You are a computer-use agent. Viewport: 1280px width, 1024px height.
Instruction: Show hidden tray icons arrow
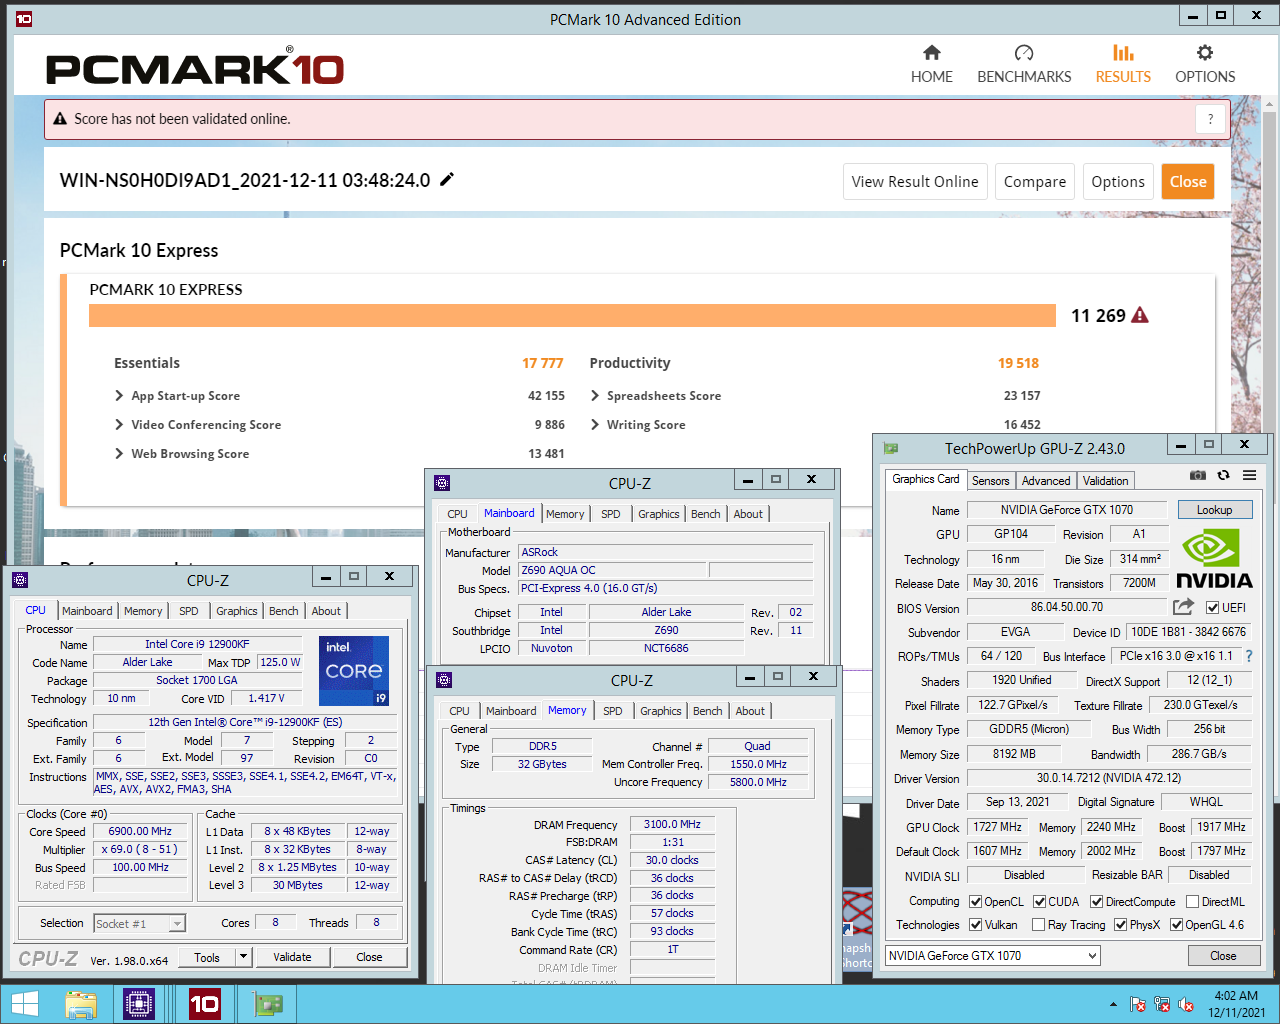pyautogui.click(x=1113, y=1004)
